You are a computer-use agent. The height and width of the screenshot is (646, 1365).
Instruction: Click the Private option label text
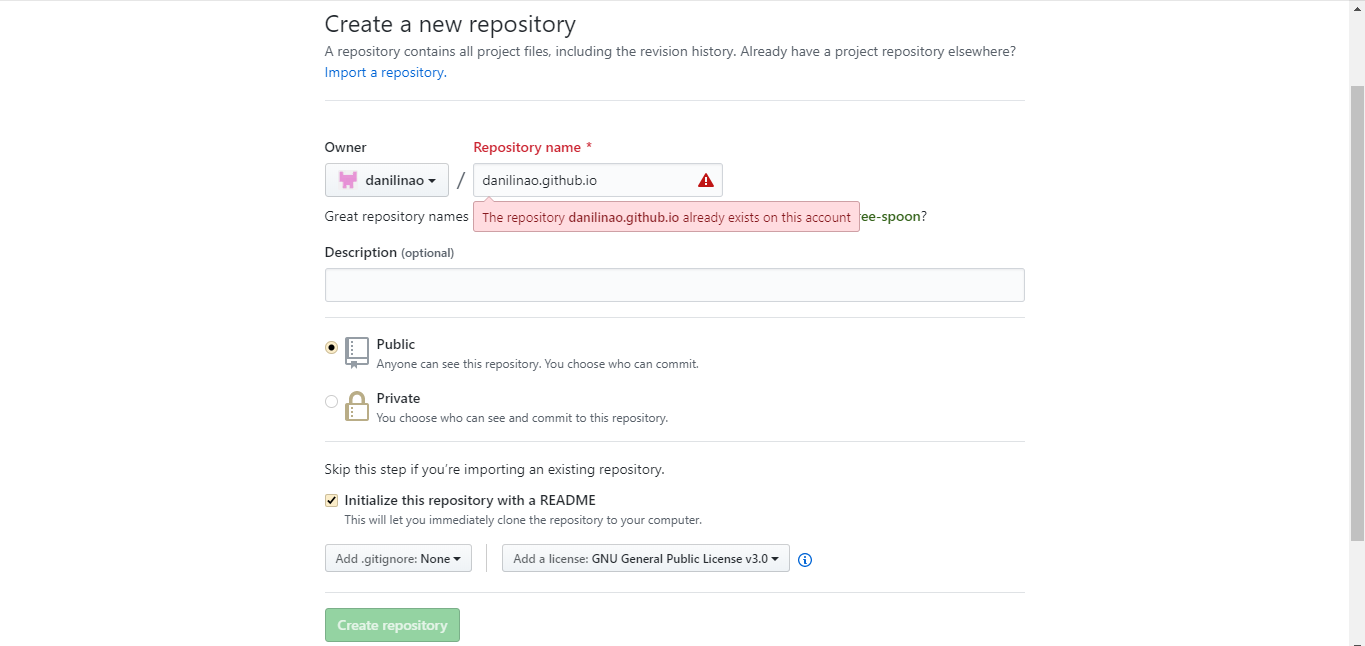point(398,398)
